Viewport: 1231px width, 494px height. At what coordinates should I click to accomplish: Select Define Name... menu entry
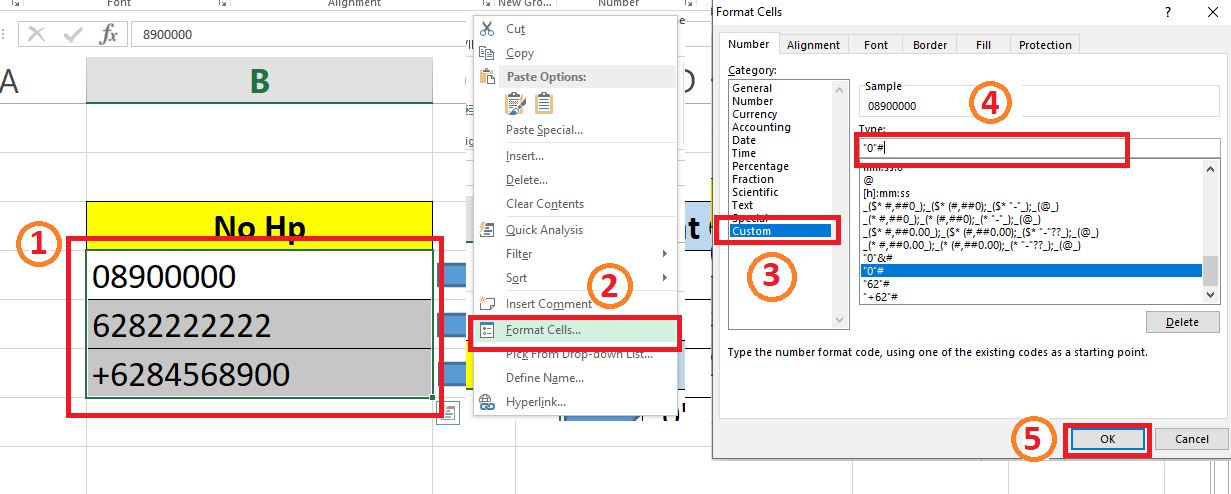pyautogui.click(x=545, y=378)
